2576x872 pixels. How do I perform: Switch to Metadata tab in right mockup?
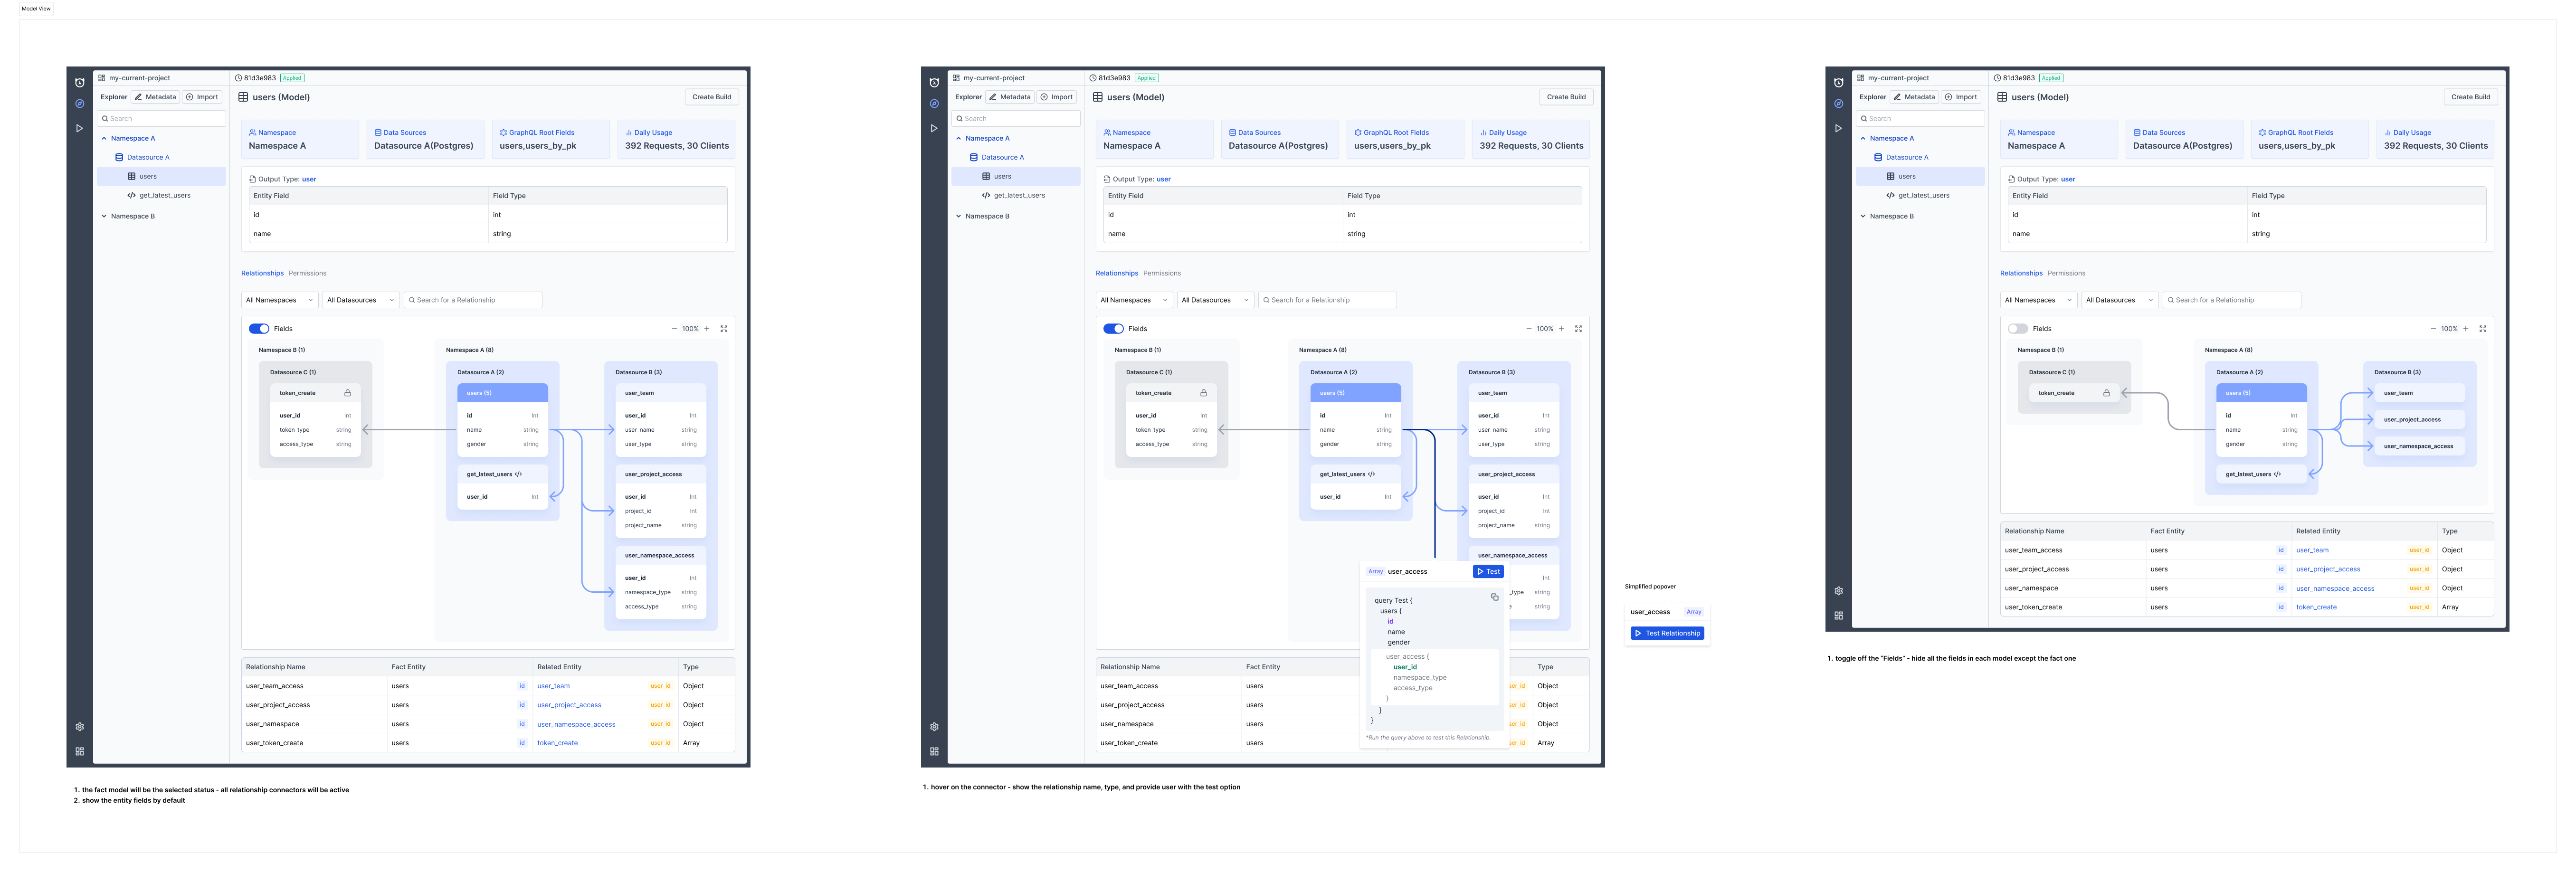pos(1915,97)
